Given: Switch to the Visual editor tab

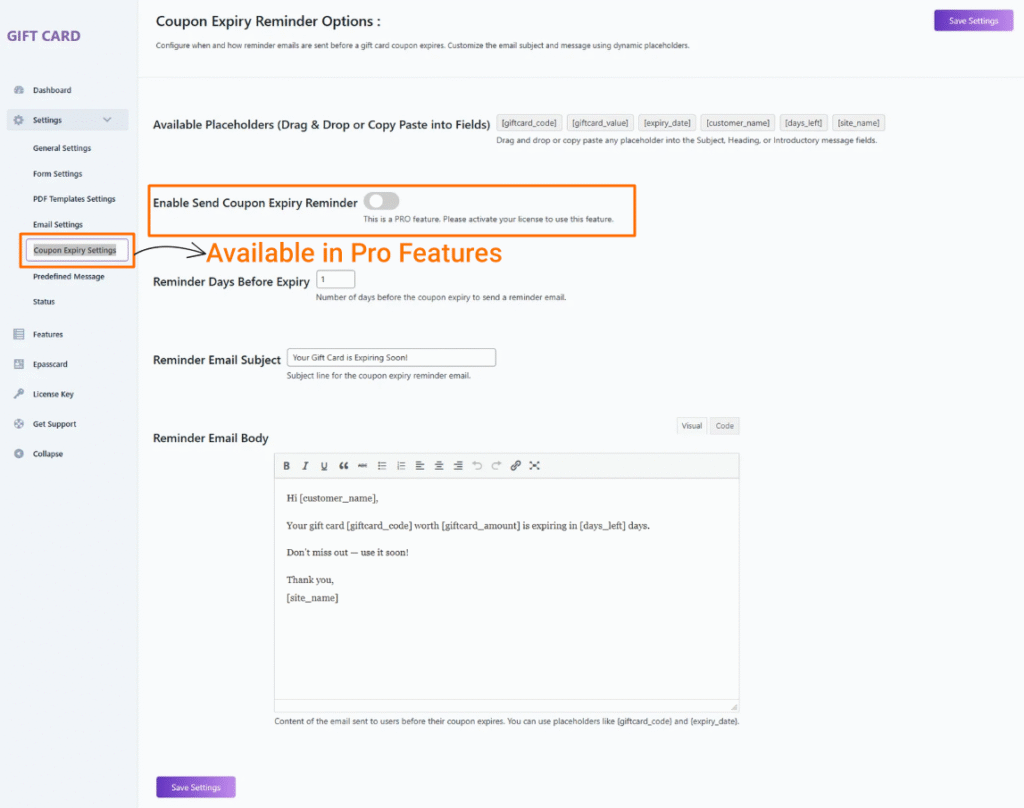Looking at the screenshot, I should click(692, 426).
